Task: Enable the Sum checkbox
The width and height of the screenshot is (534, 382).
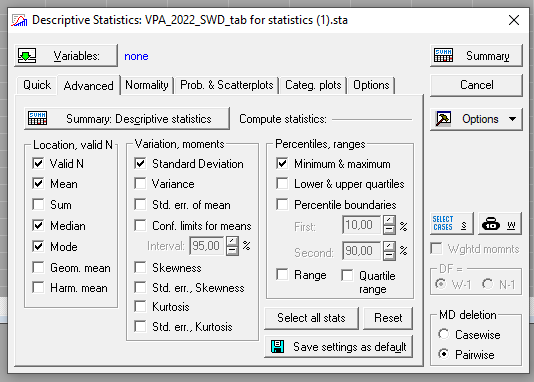Action: 38,205
